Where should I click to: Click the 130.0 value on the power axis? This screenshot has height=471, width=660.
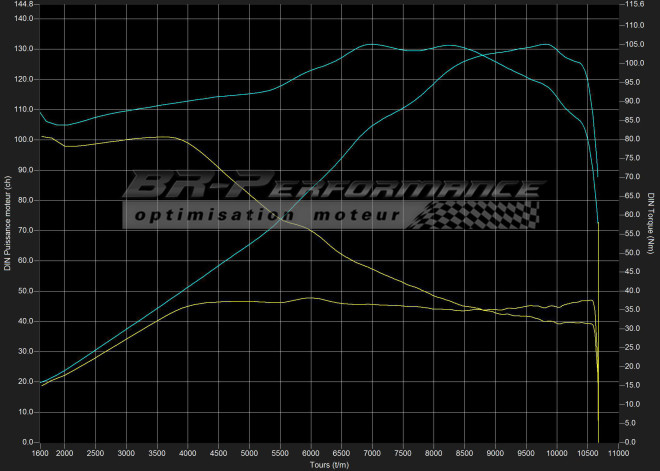point(23,49)
